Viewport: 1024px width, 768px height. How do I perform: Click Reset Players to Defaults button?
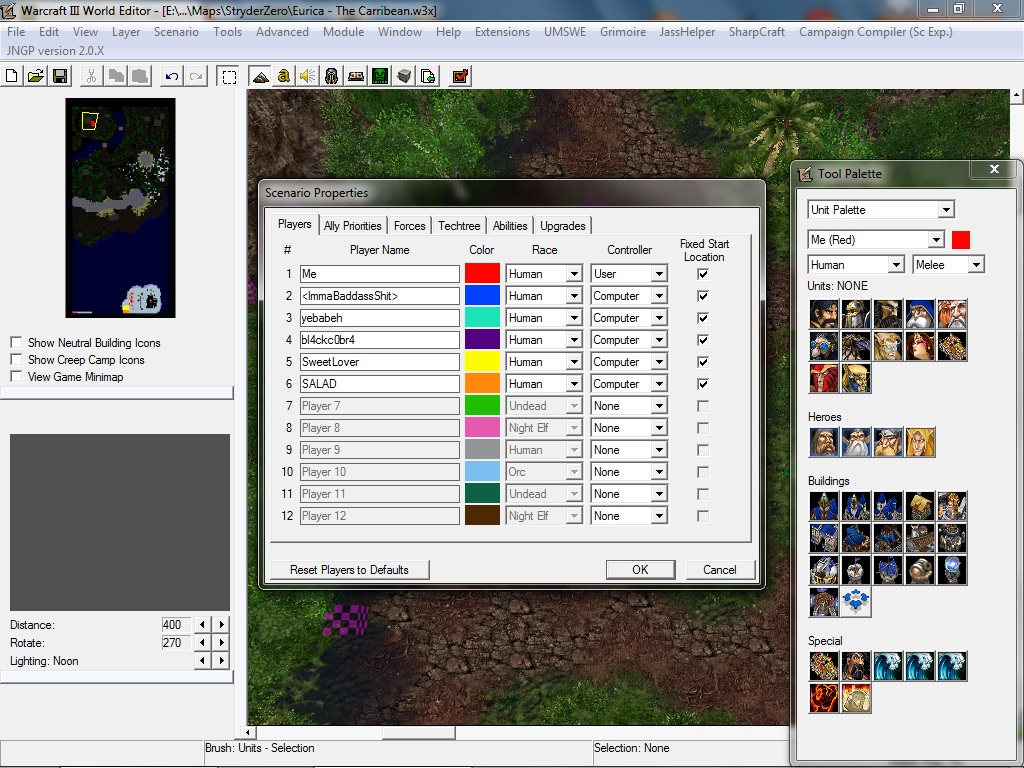(349, 570)
